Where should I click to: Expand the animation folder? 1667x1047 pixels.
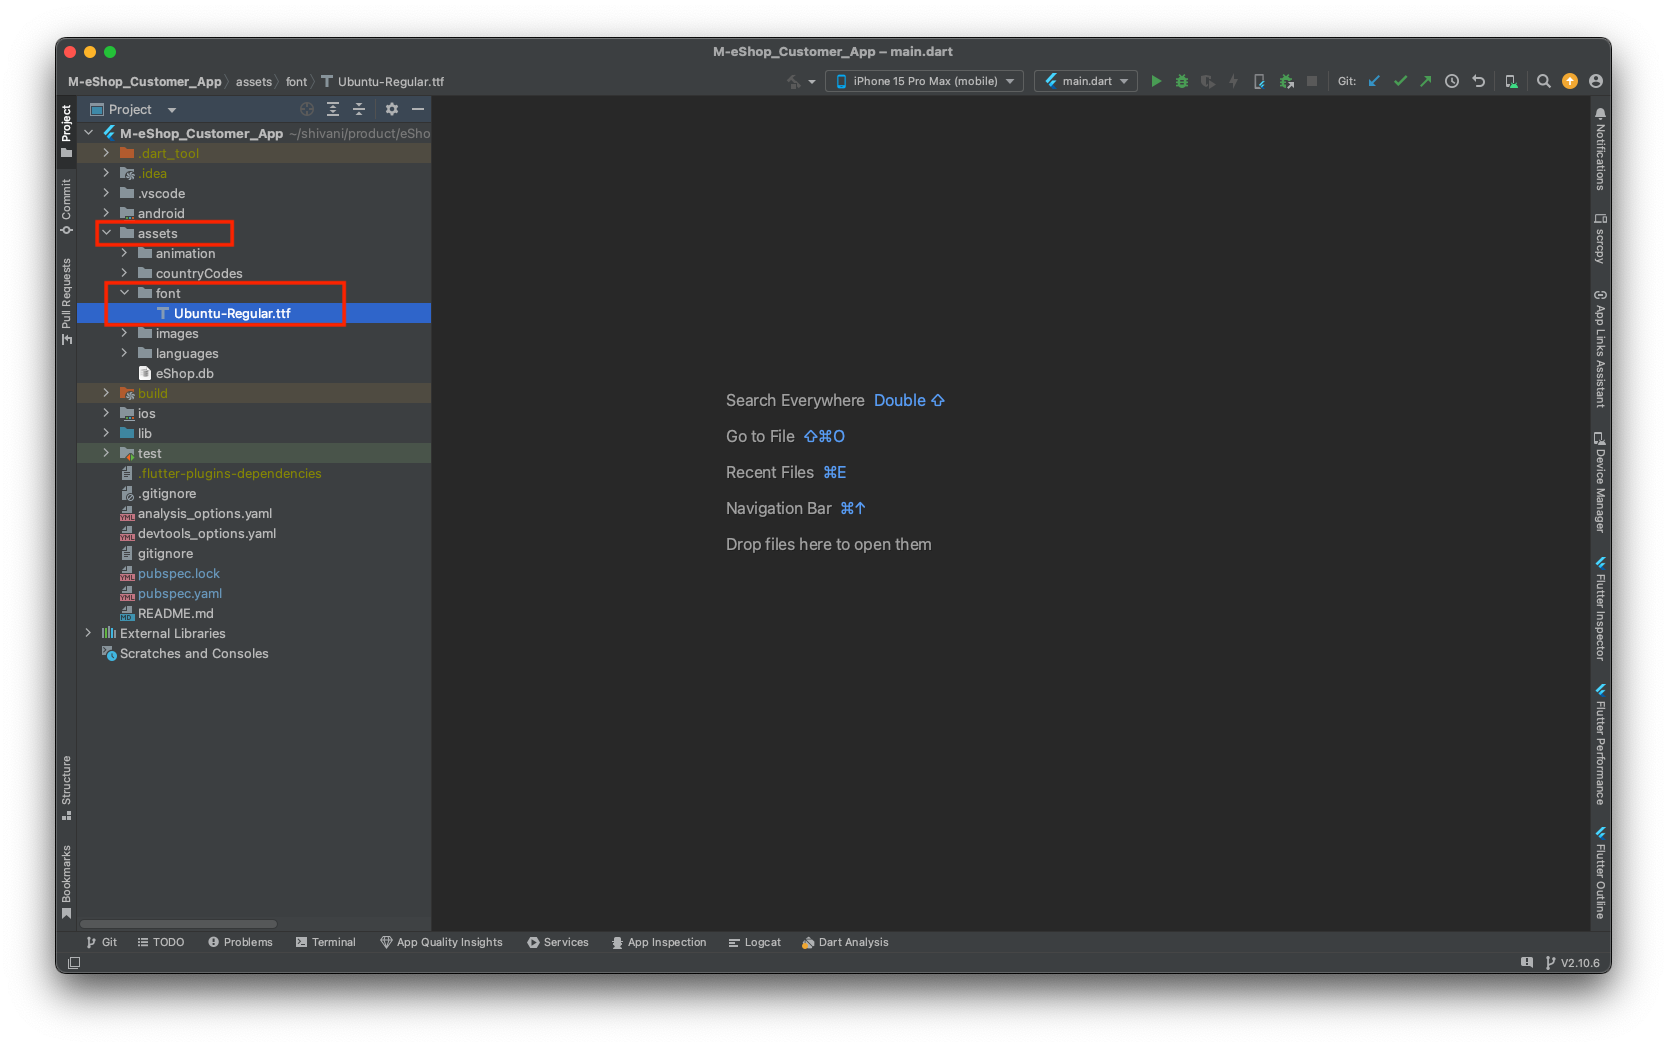124,253
